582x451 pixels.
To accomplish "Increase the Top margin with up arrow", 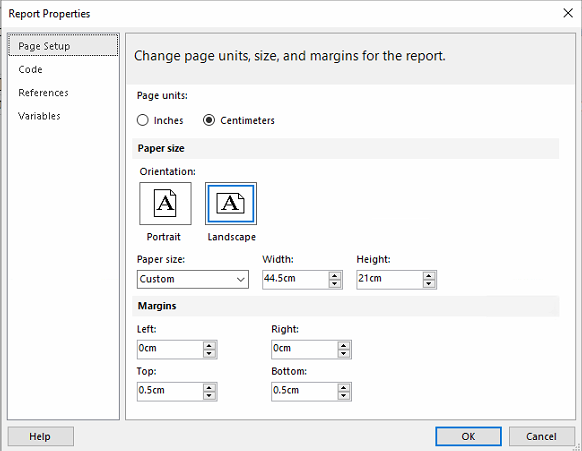I will click(x=209, y=388).
